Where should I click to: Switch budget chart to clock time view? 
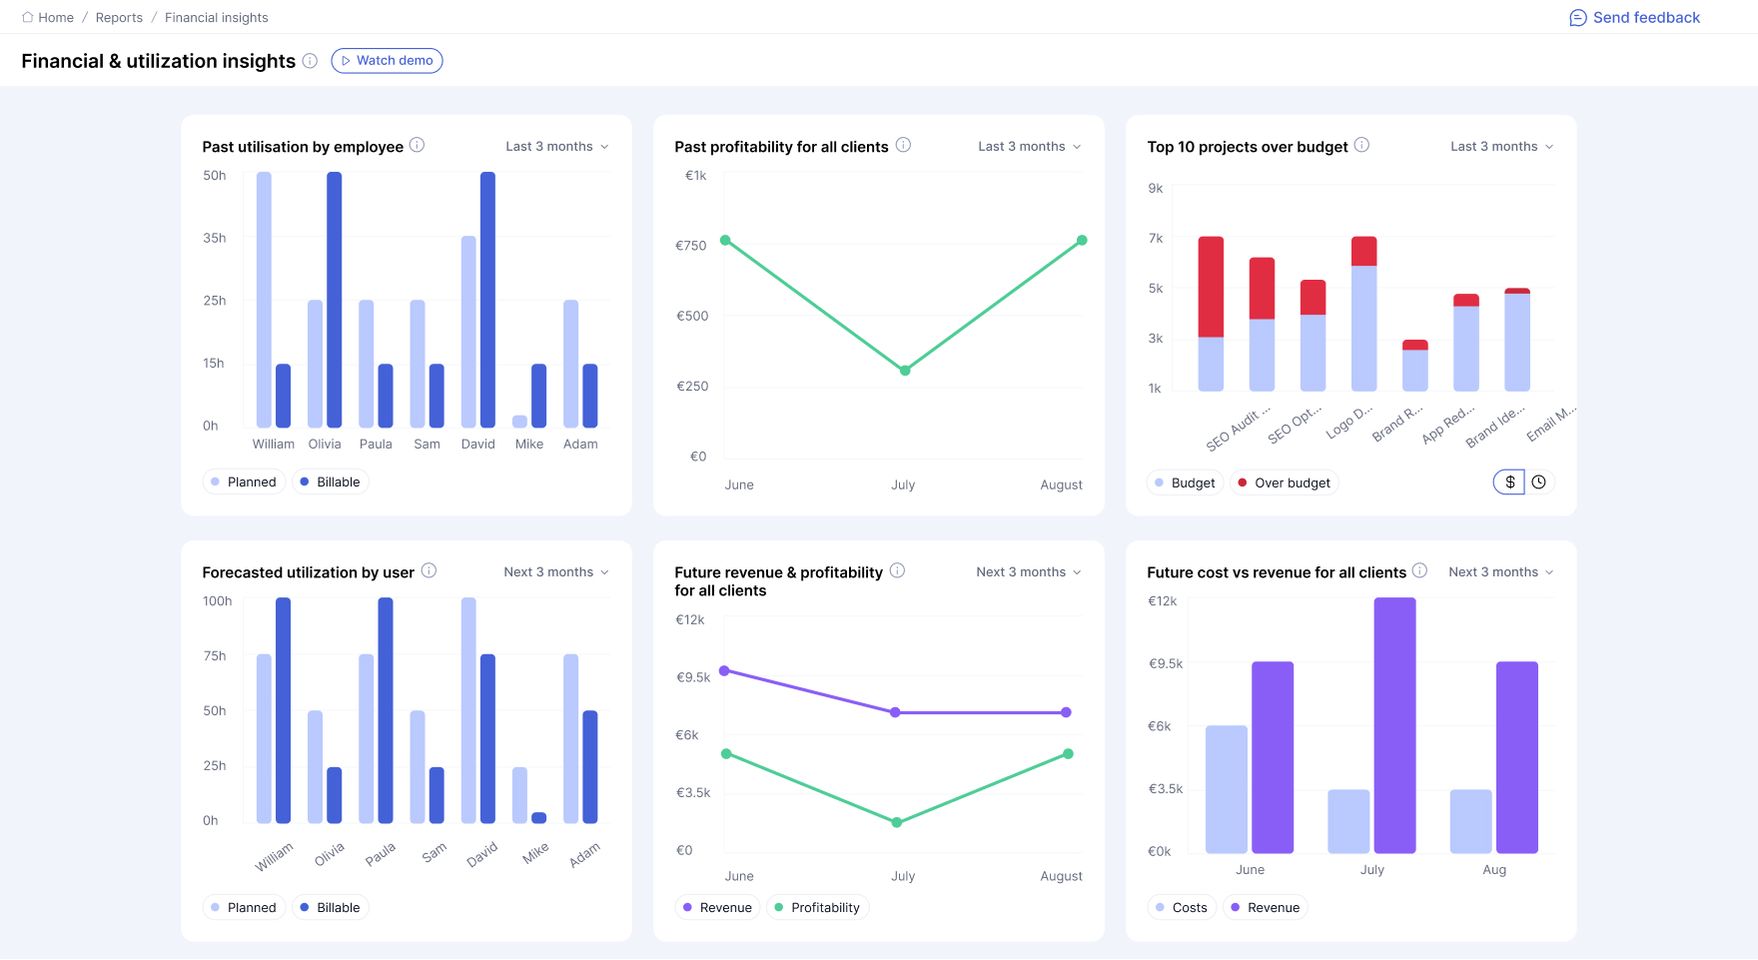pos(1539,482)
